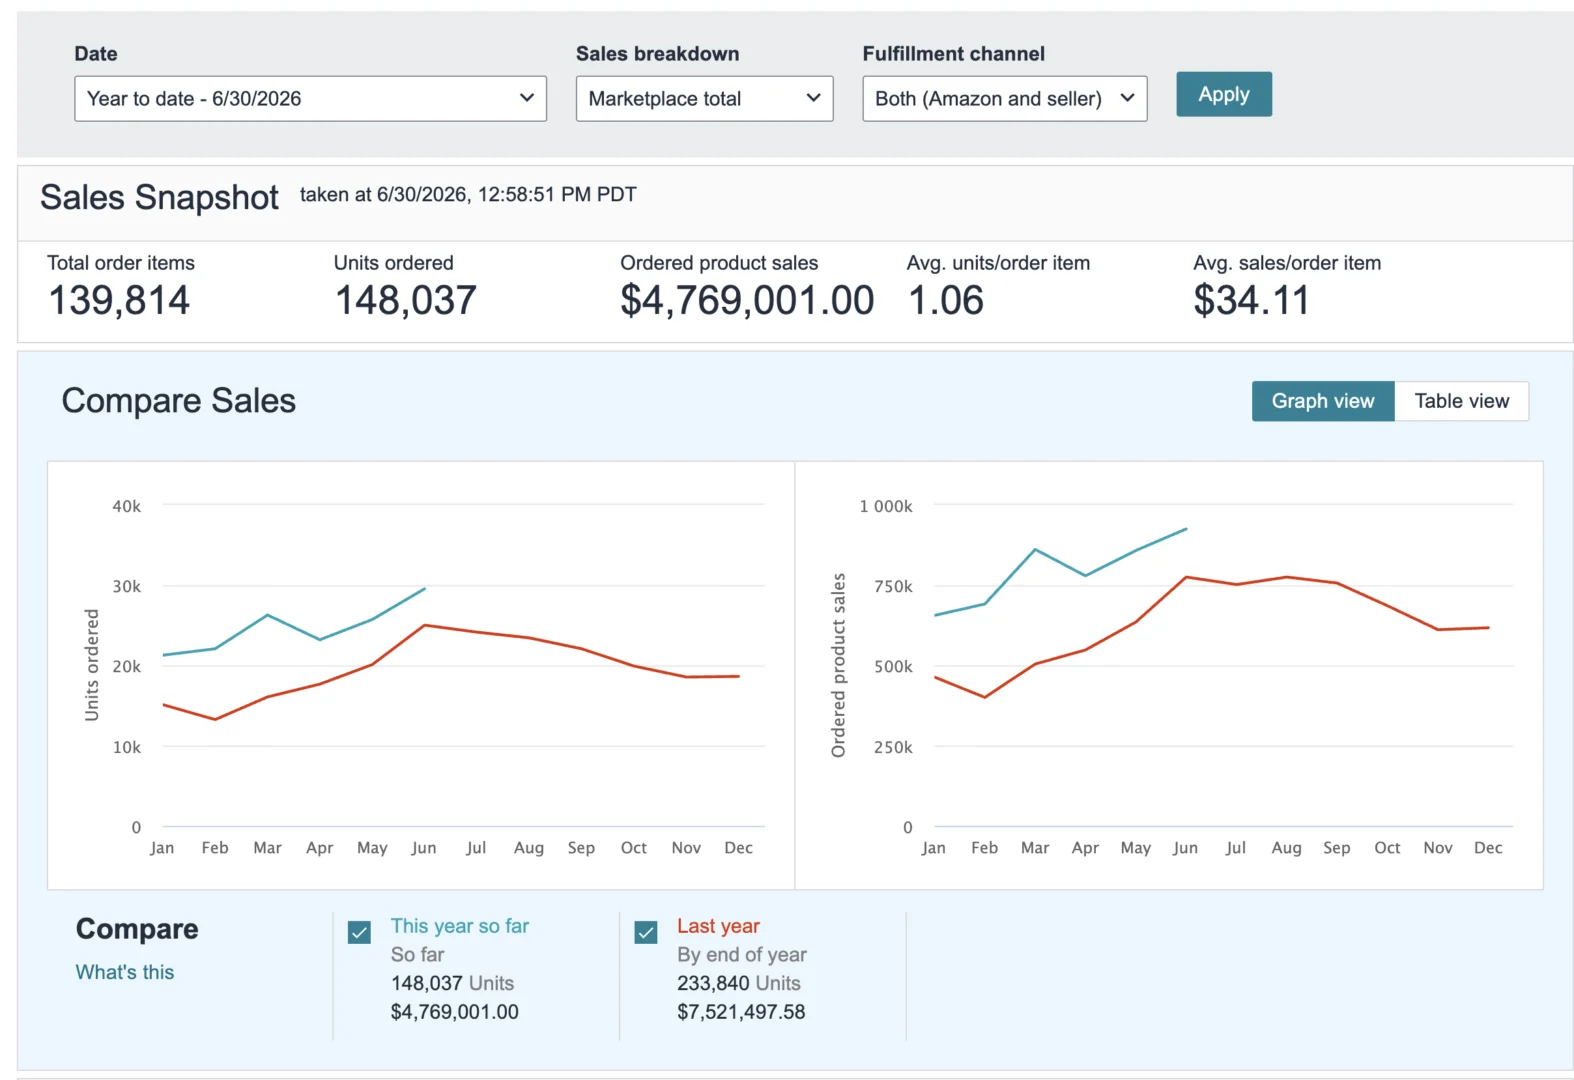Open the Fulfillment channel dropdown
This screenshot has width=1574, height=1080.
click(x=1004, y=99)
